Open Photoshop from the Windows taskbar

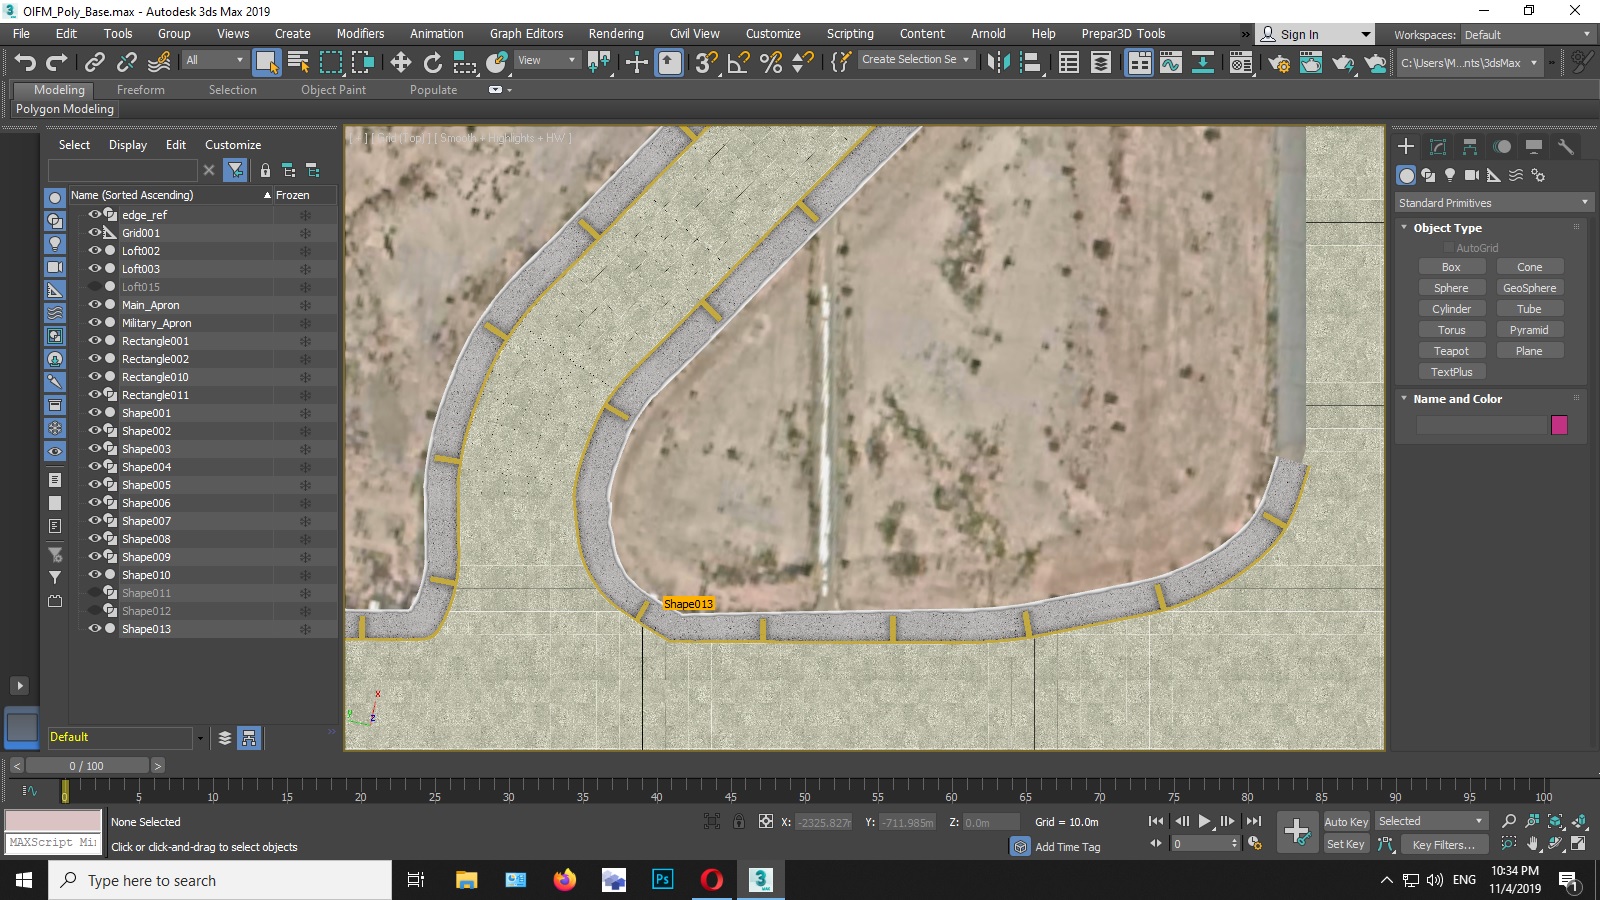(663, 880)
